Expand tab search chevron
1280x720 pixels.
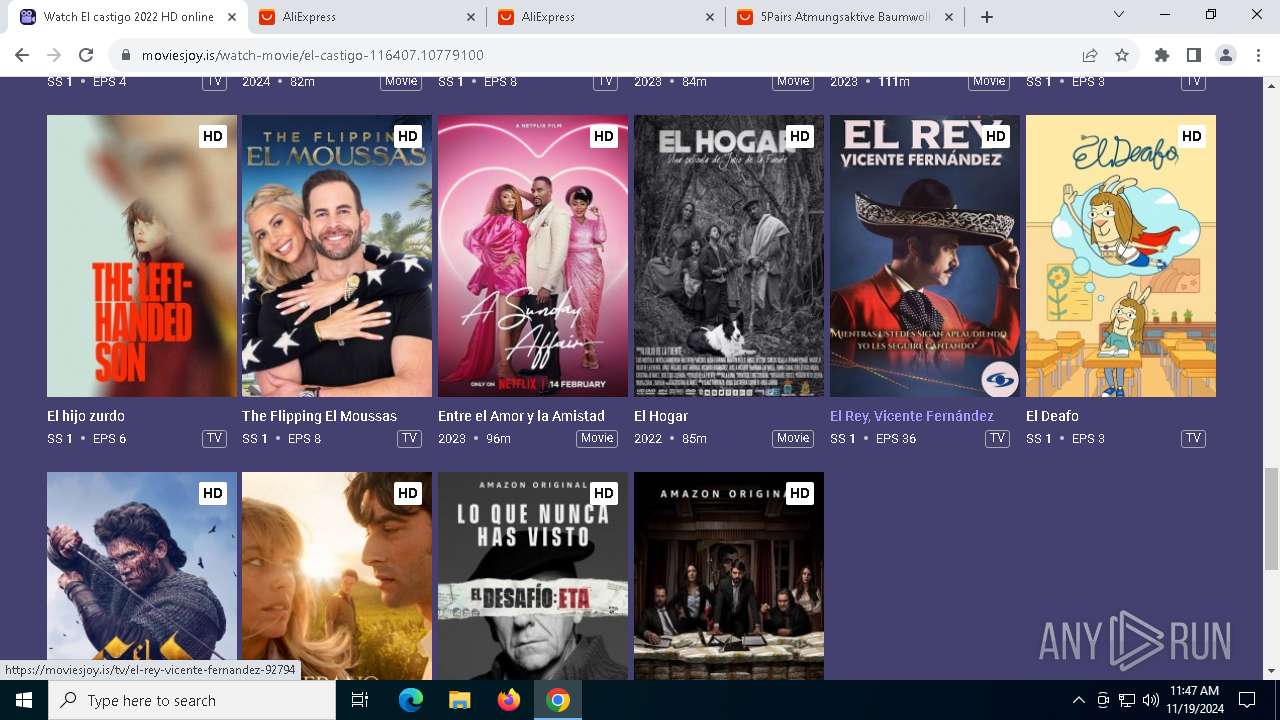pos(1119,15)
